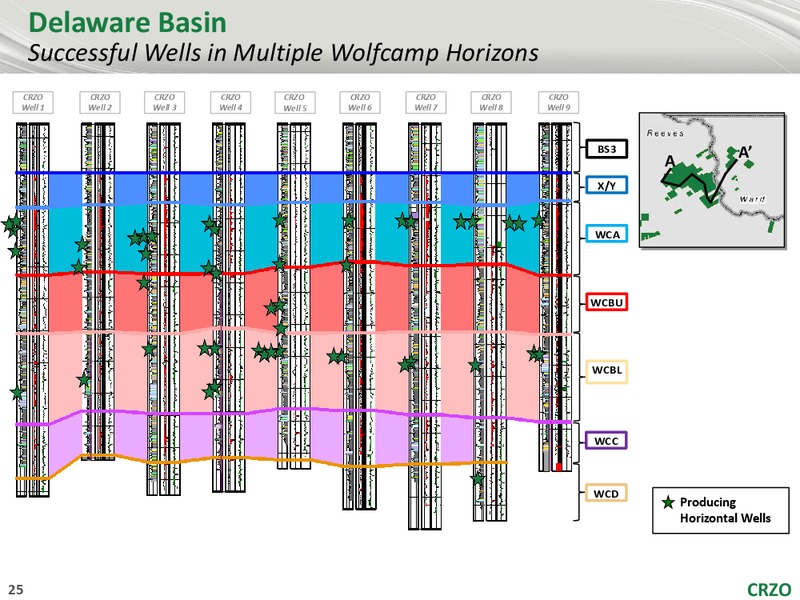Click the A endpoint label on map

(670, 162)
